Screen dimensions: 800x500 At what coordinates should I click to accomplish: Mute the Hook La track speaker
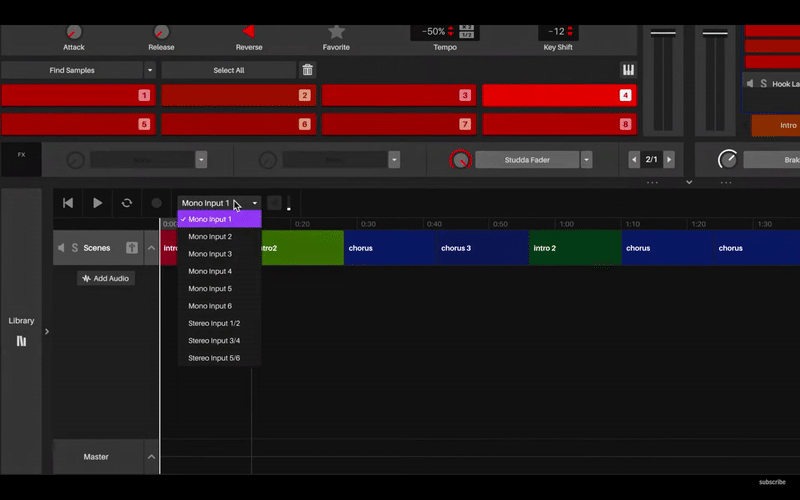coord(750,84)
